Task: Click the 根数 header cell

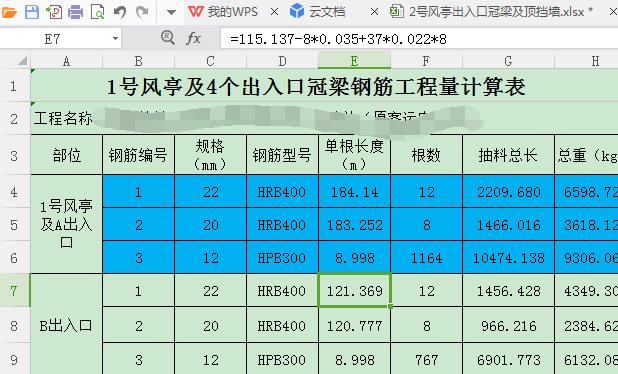Action: point(426,155)
